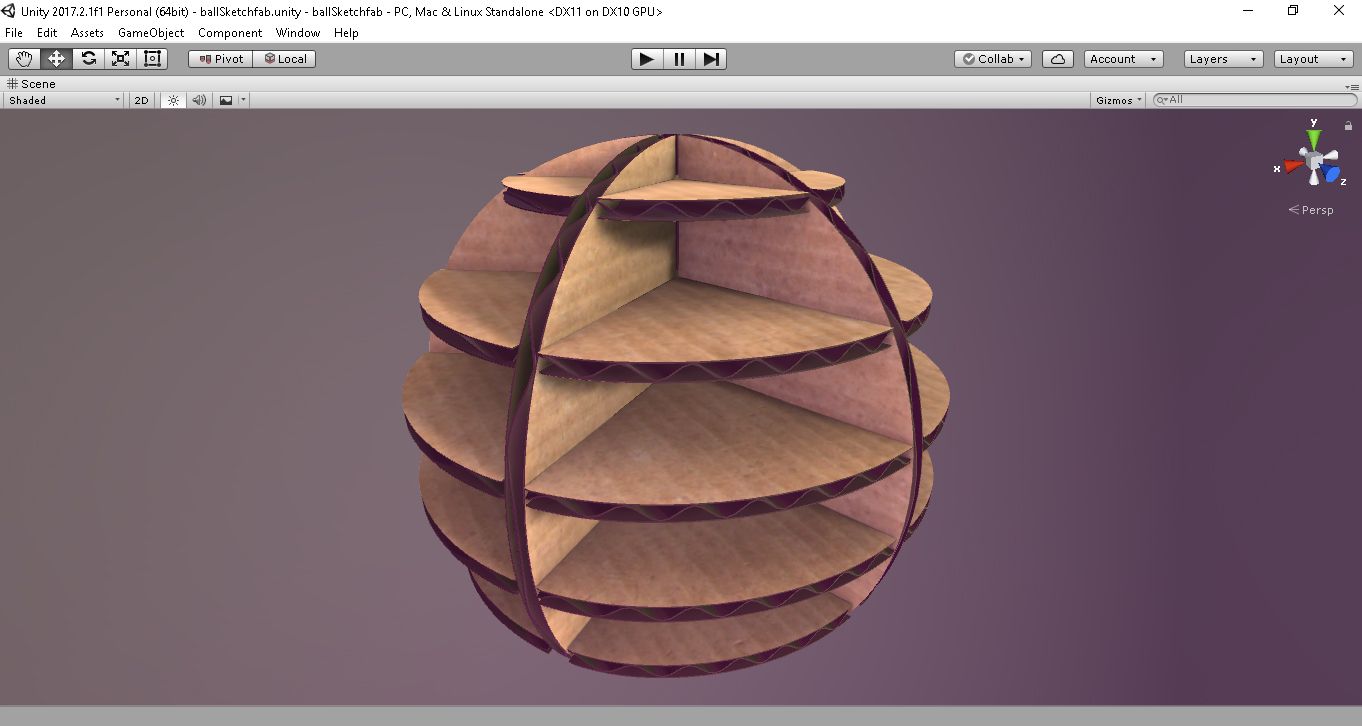Click the blue Z axis cone

(1329, 174)
